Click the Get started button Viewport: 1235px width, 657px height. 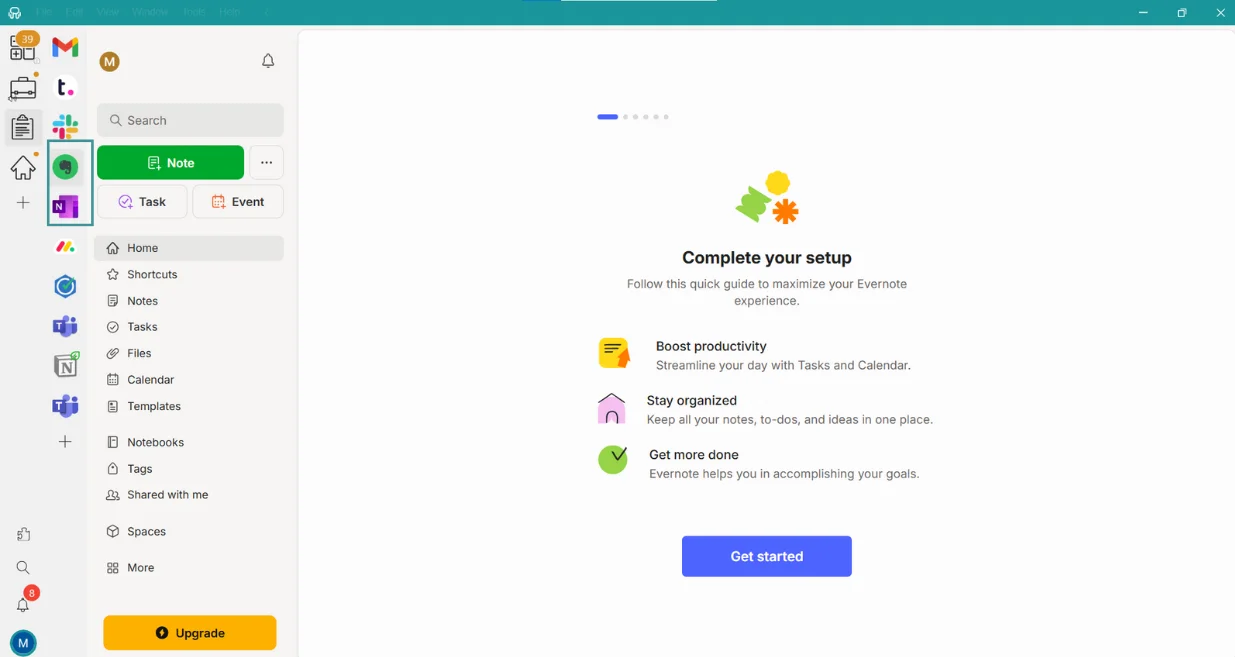767,556
